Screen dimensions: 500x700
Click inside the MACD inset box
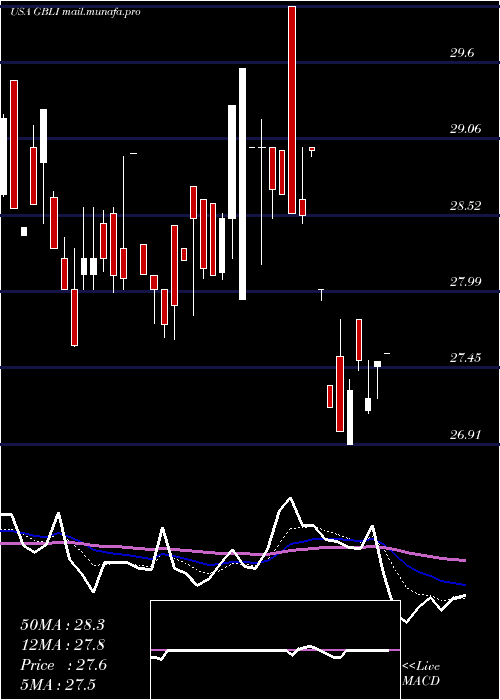(x=275, y=650)
